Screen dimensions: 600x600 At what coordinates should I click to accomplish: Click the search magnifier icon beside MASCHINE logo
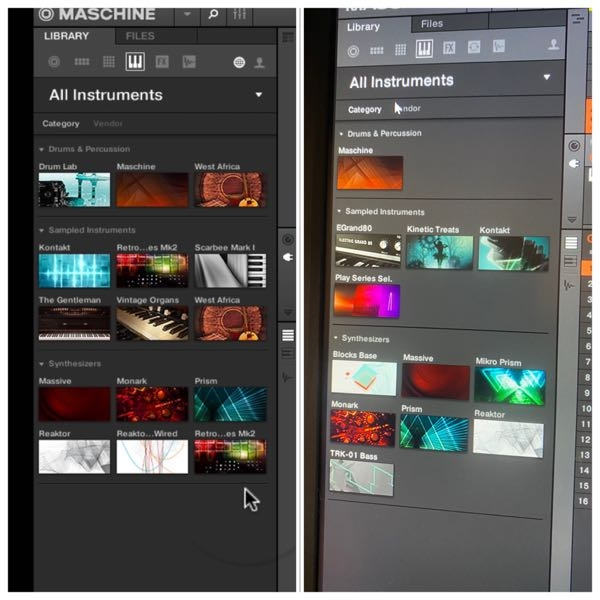tap(213, 15)
